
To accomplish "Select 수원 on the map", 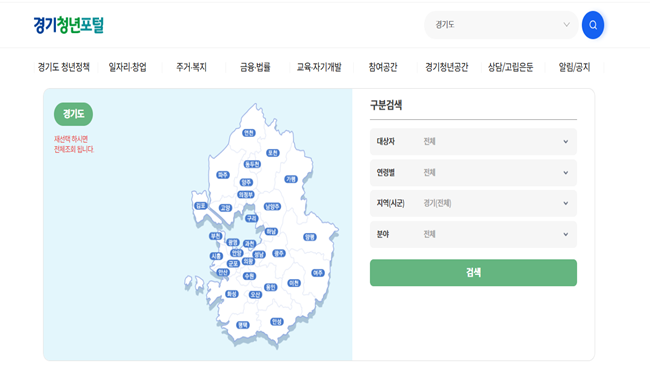I will pos(250,276).
